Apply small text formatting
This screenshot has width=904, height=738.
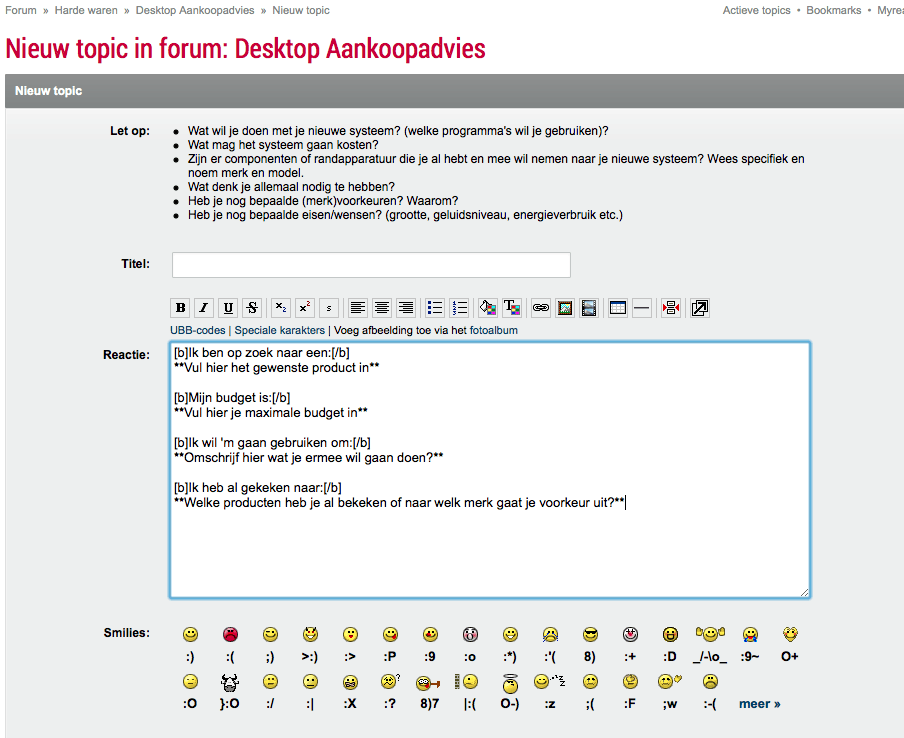coord(329,308)
